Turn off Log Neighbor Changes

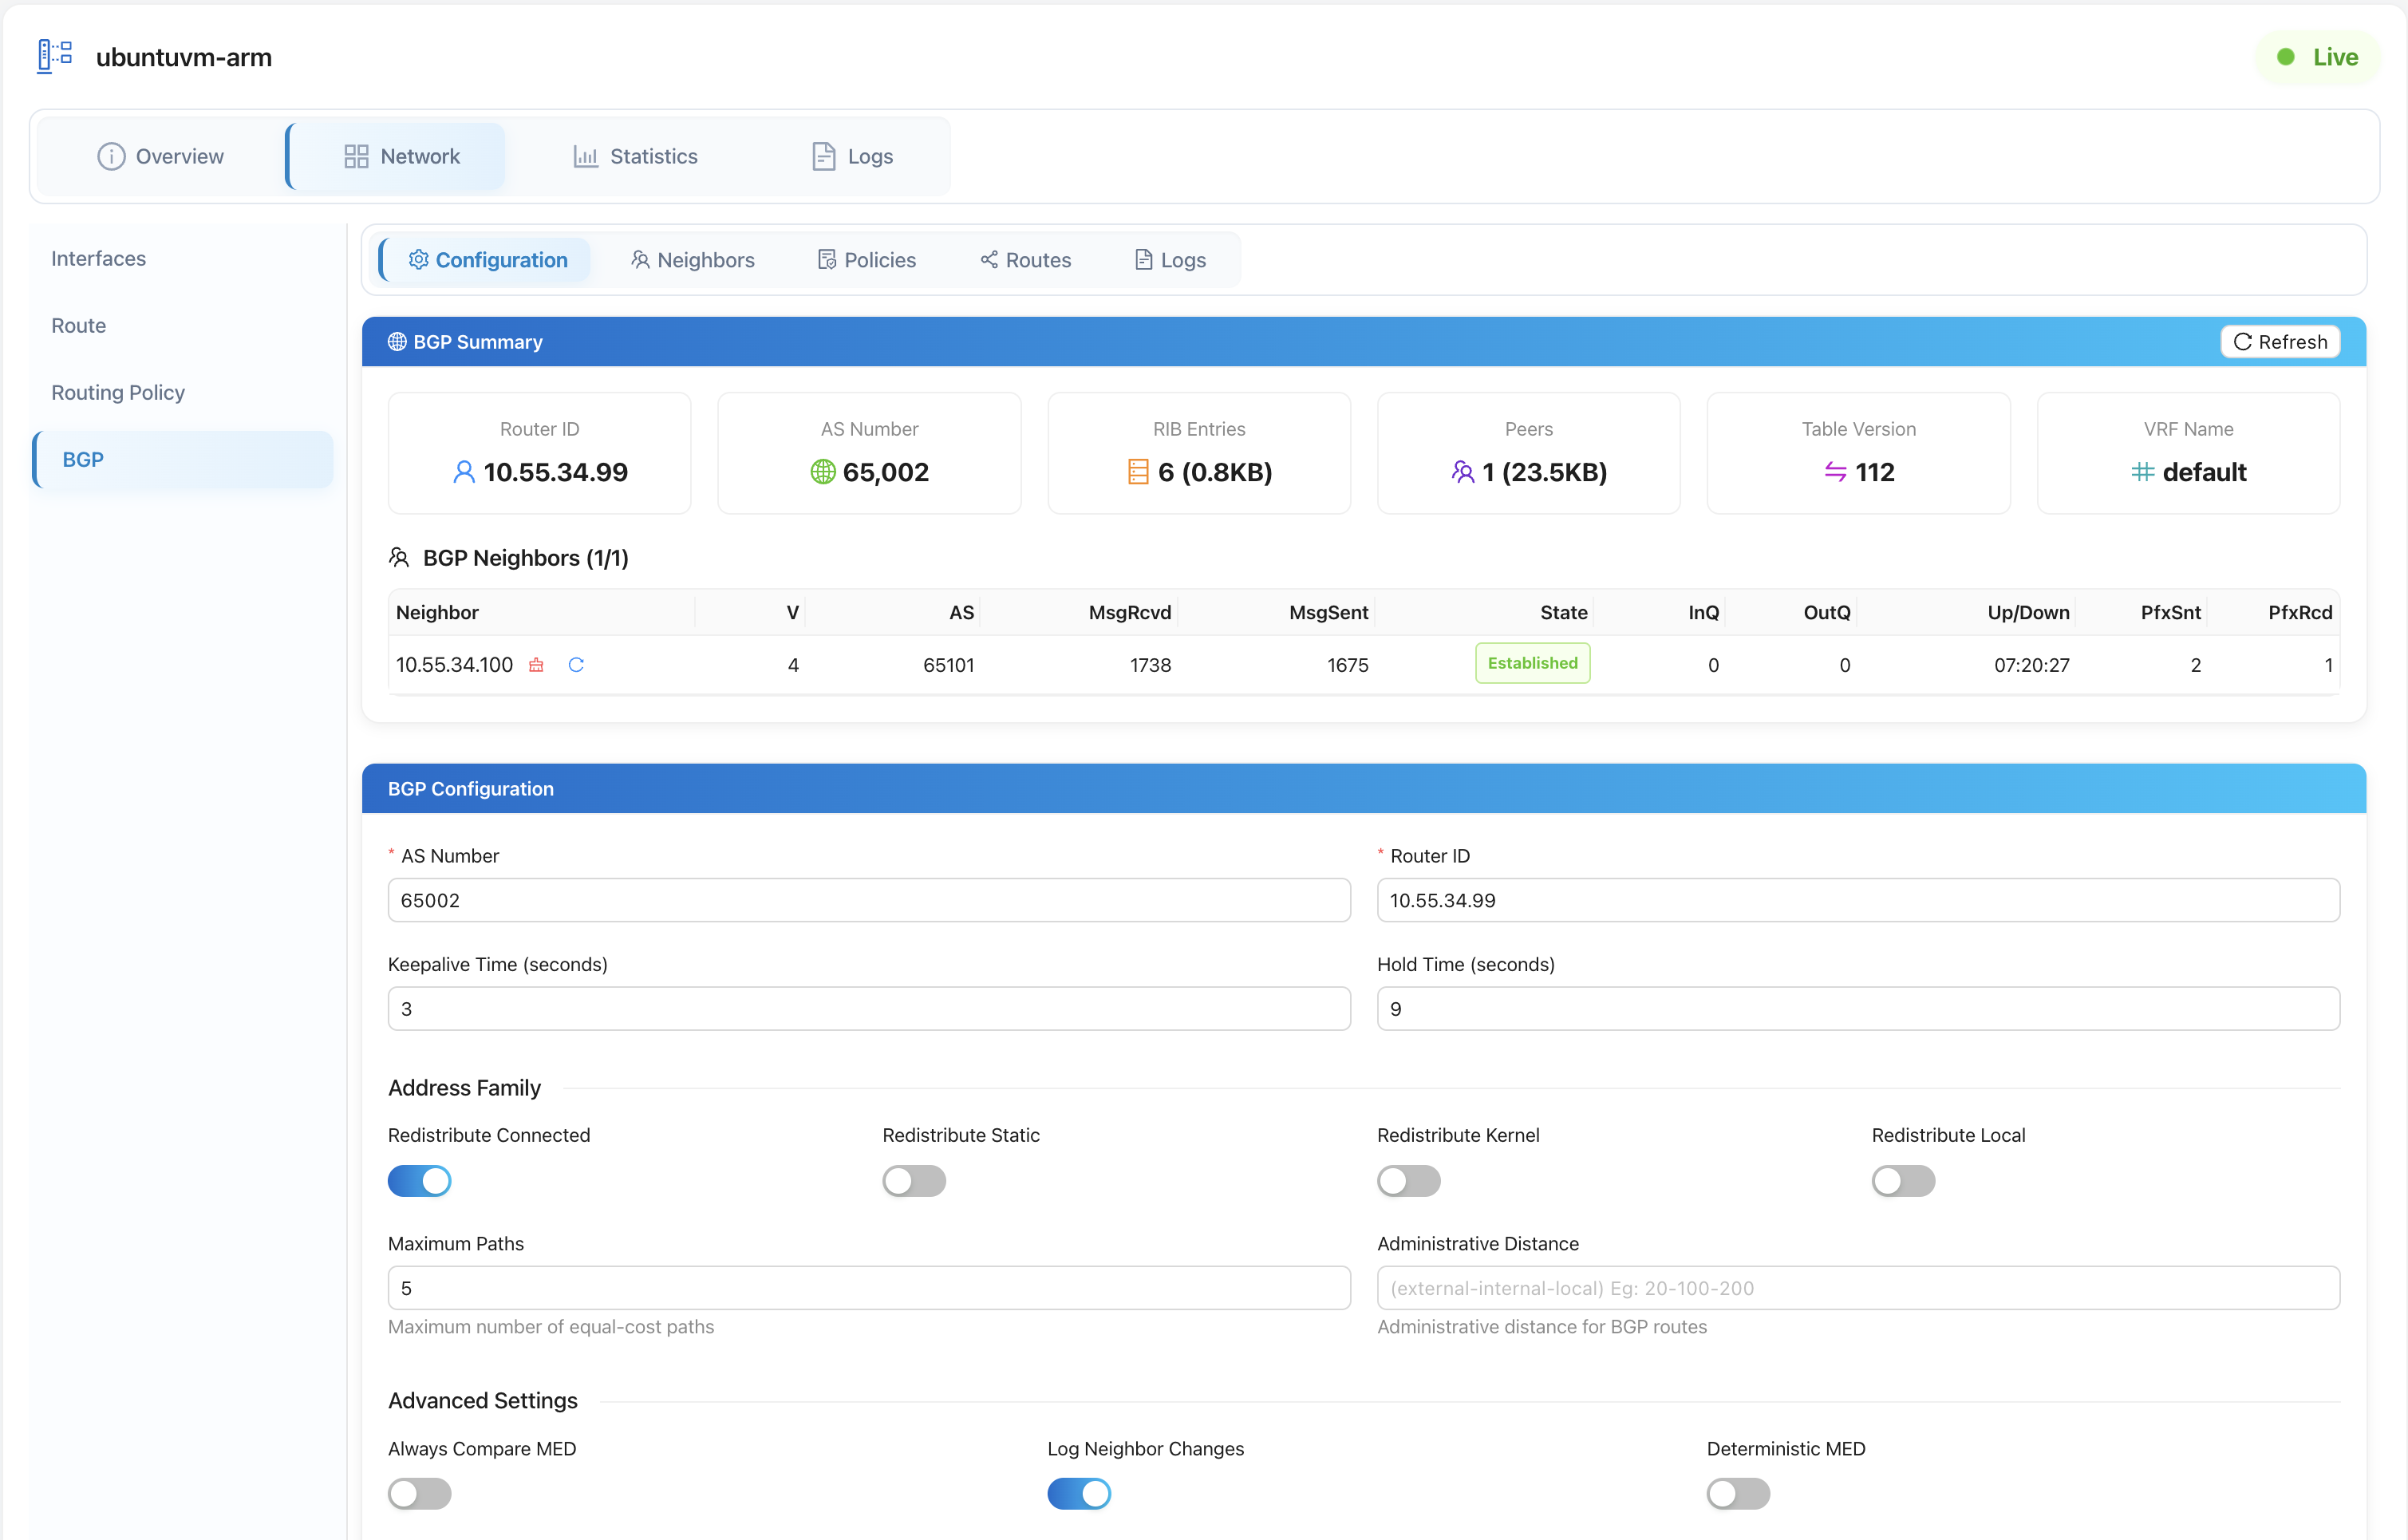pos(1079,1494)
